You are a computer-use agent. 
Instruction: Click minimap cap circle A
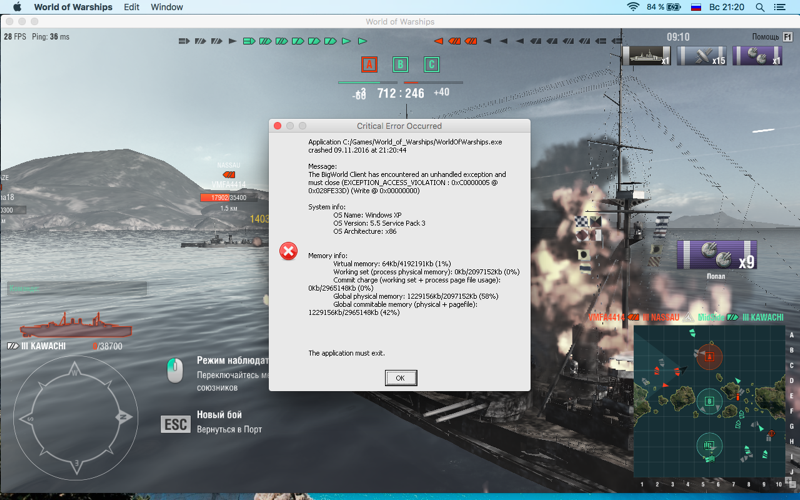[709, 357]
